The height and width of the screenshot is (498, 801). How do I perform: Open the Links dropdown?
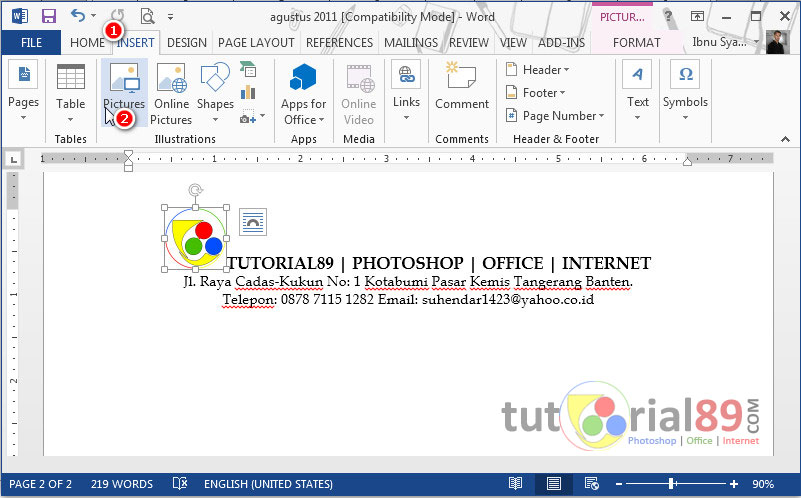pyautogui.click(x=406, y=92)
